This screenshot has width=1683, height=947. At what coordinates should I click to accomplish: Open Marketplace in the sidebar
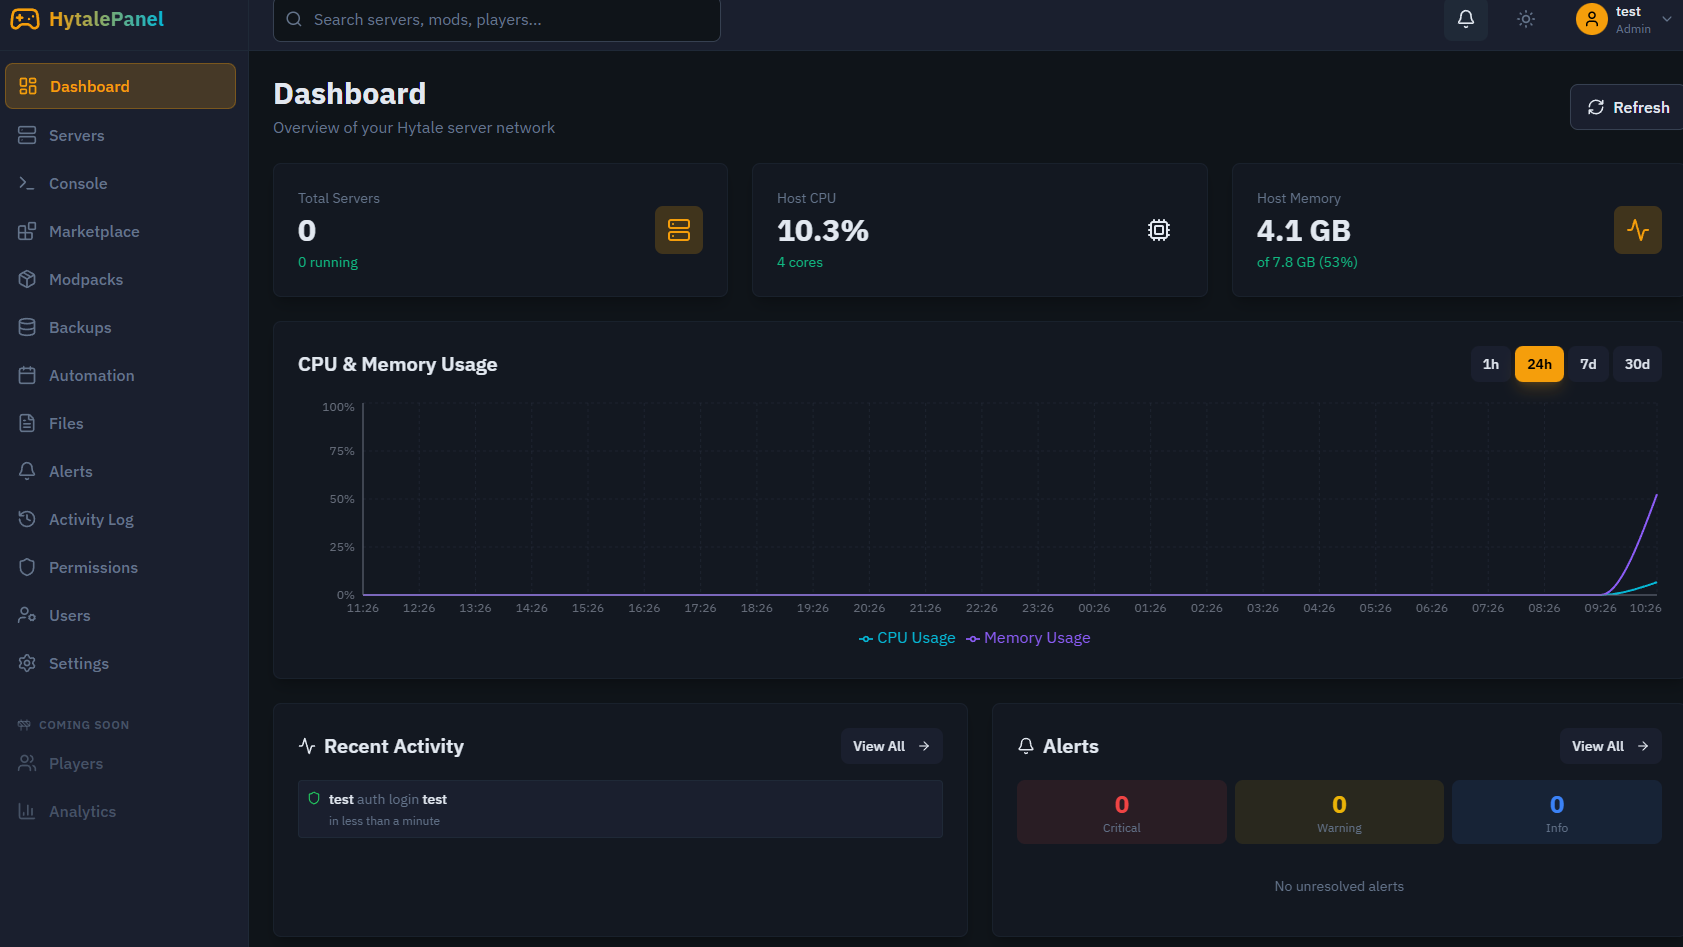click(94, 232)
